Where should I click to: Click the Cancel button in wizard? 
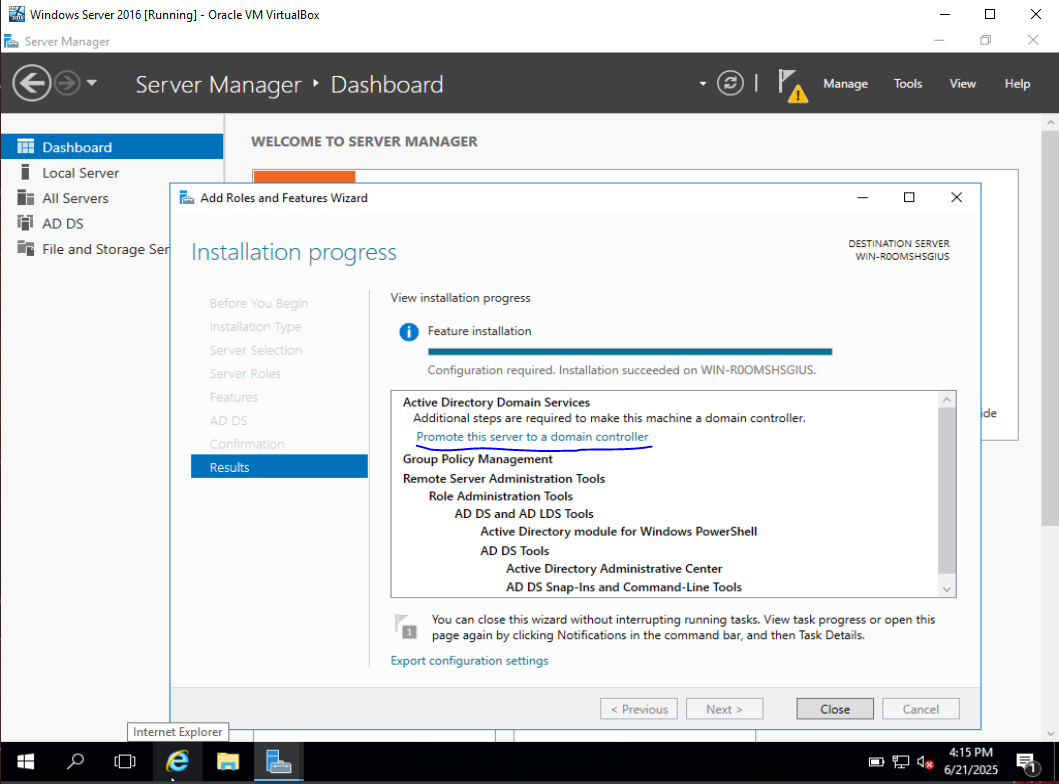click(921, 709)
